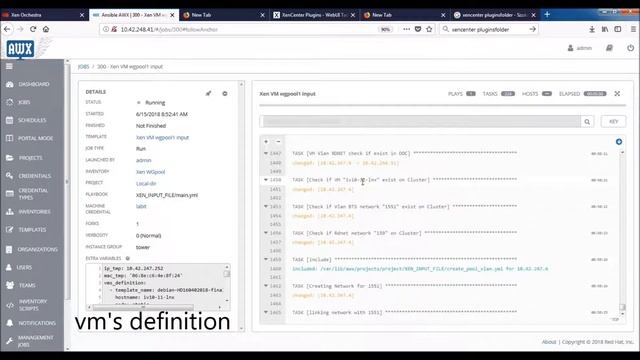Screen dimensions: 640x360
Task: Click the AWX logo
Action: pos(20,49)
